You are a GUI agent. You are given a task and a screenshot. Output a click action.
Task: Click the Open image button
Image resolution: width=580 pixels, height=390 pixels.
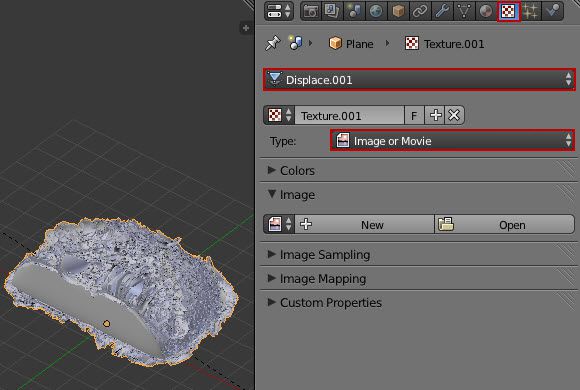click(x=505, y=225)
